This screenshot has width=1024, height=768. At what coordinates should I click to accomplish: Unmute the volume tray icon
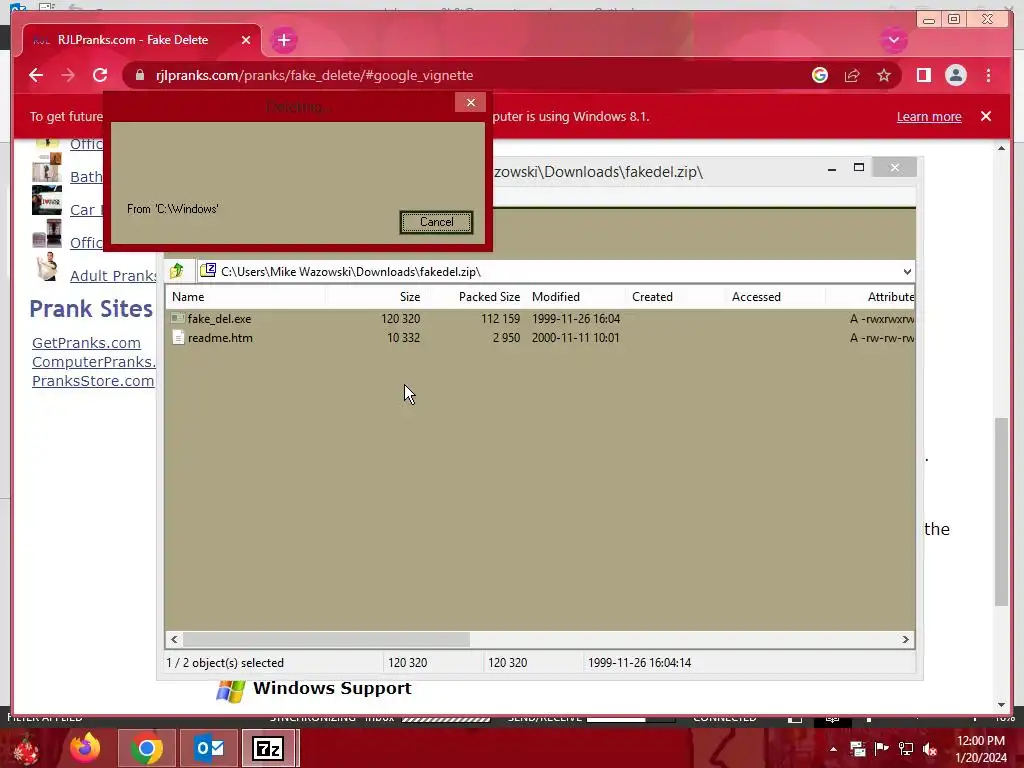930,749
